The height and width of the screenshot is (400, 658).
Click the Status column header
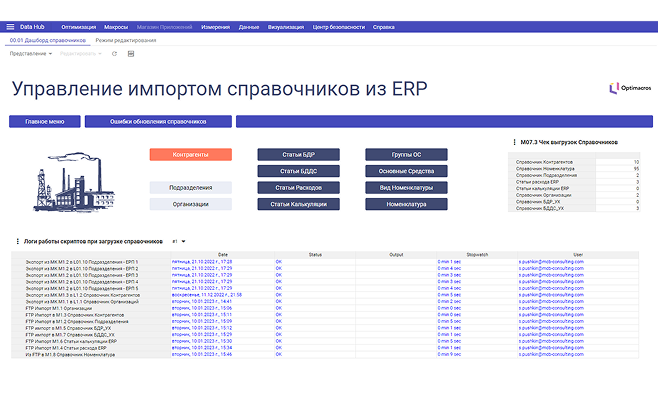click(x=315, y=255)
